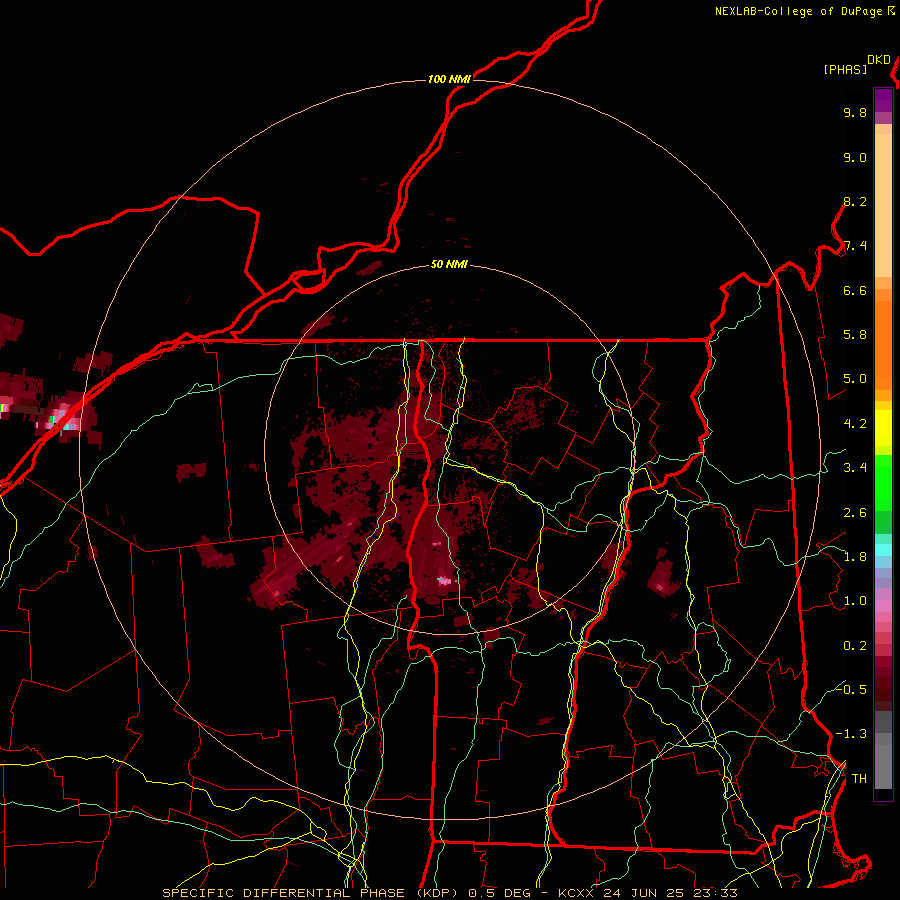
Task: Click the 1.8 legend value
Action: click(855, 557)
